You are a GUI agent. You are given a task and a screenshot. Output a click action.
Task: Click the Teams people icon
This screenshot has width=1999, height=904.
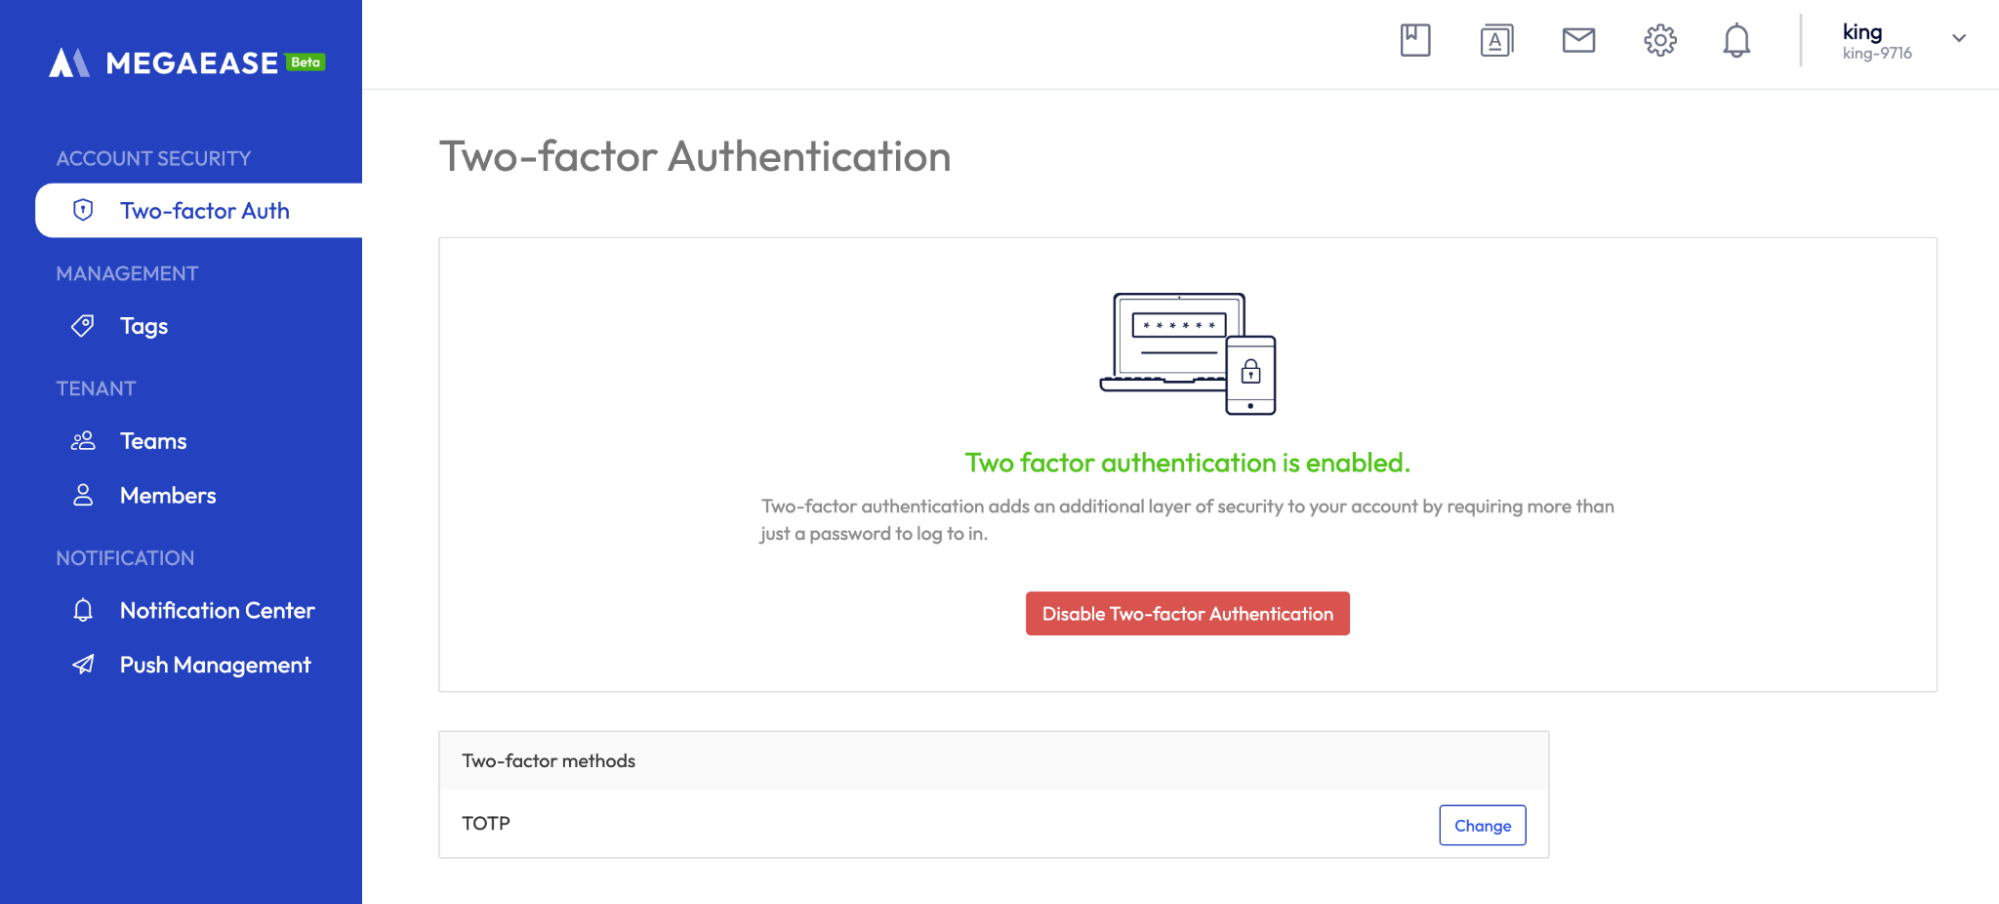pyautogui.click(x=83, y=441)
